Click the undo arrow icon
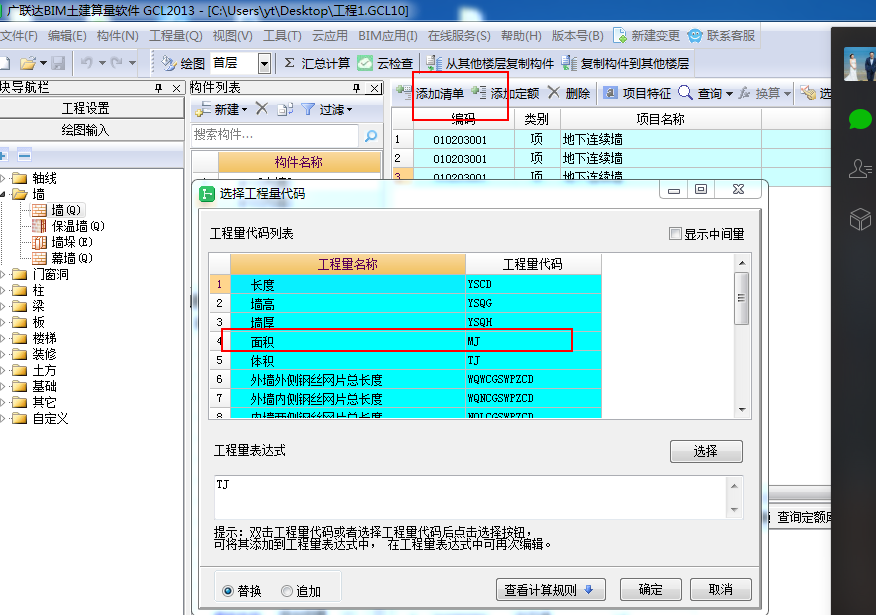Viewport: 876px width, 615px height. tap(87, 63)
